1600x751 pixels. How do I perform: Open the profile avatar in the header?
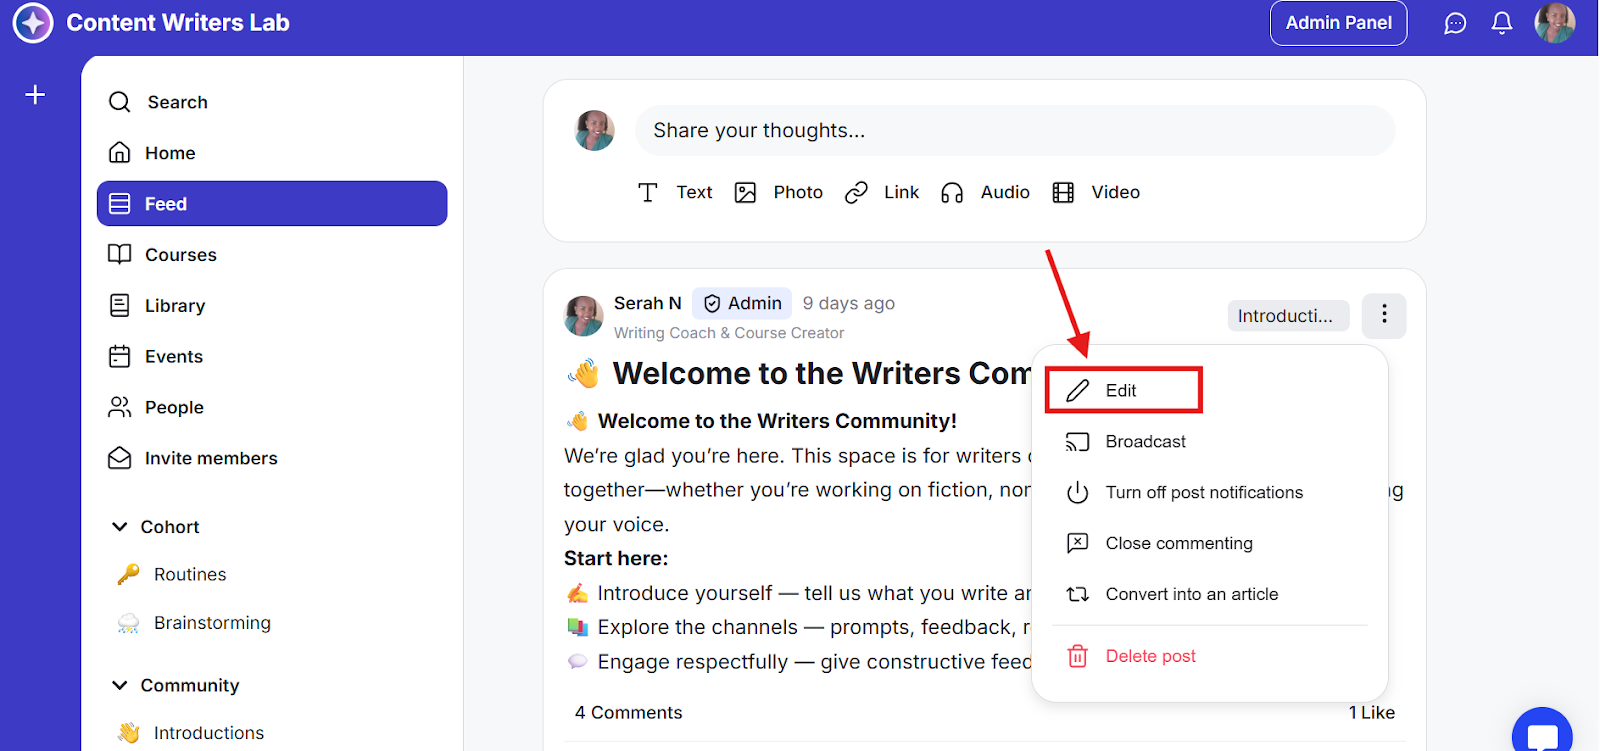1555,22
